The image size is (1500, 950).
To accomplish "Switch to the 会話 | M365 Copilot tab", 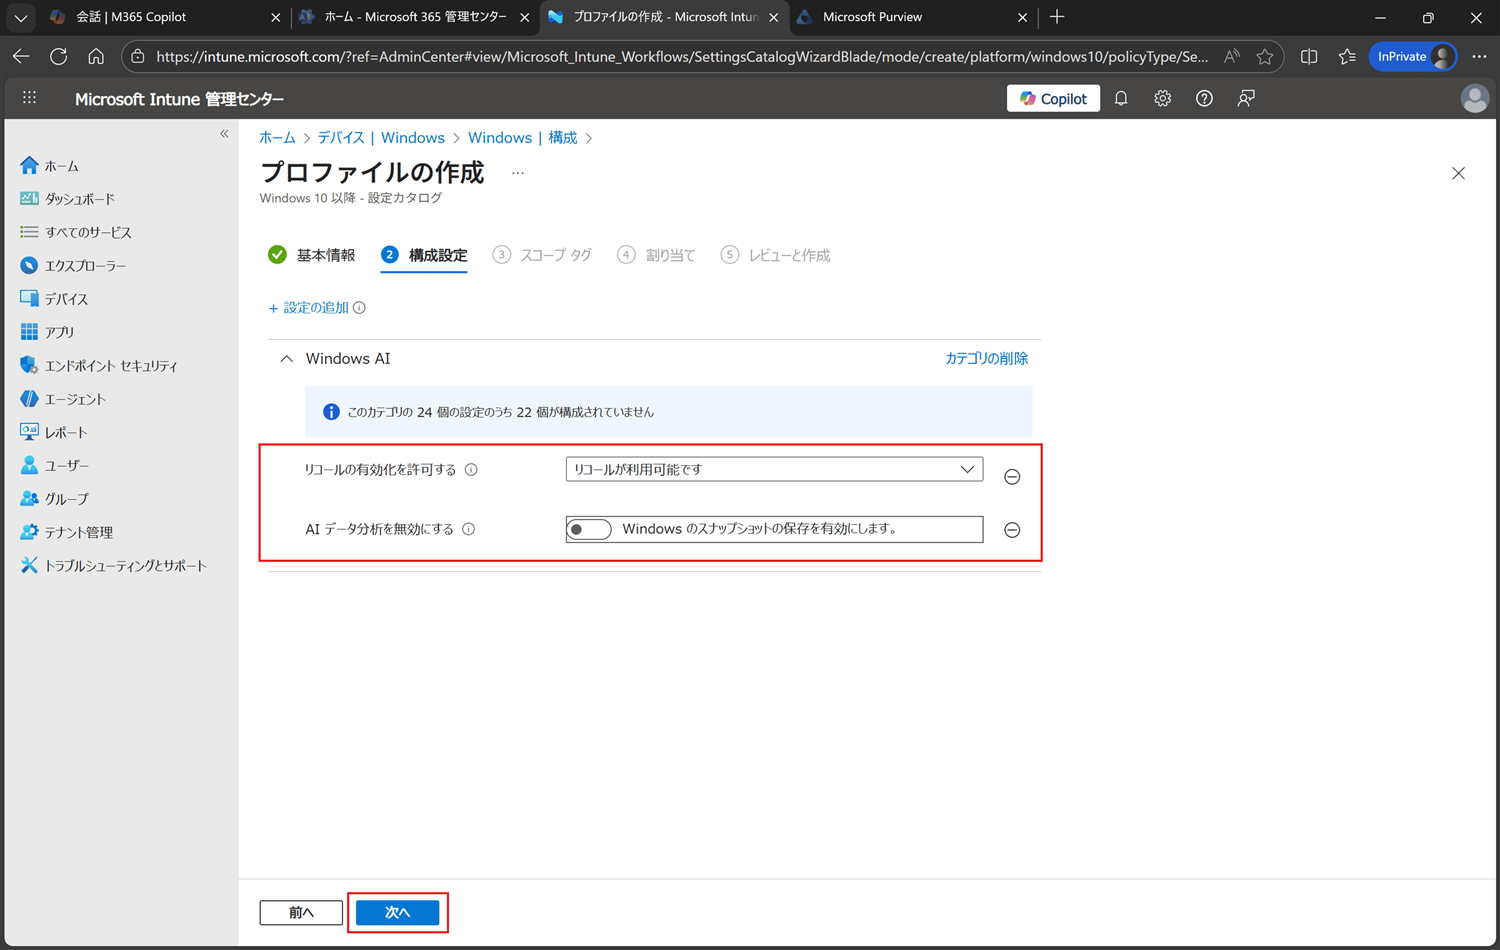I will [165, 17].
